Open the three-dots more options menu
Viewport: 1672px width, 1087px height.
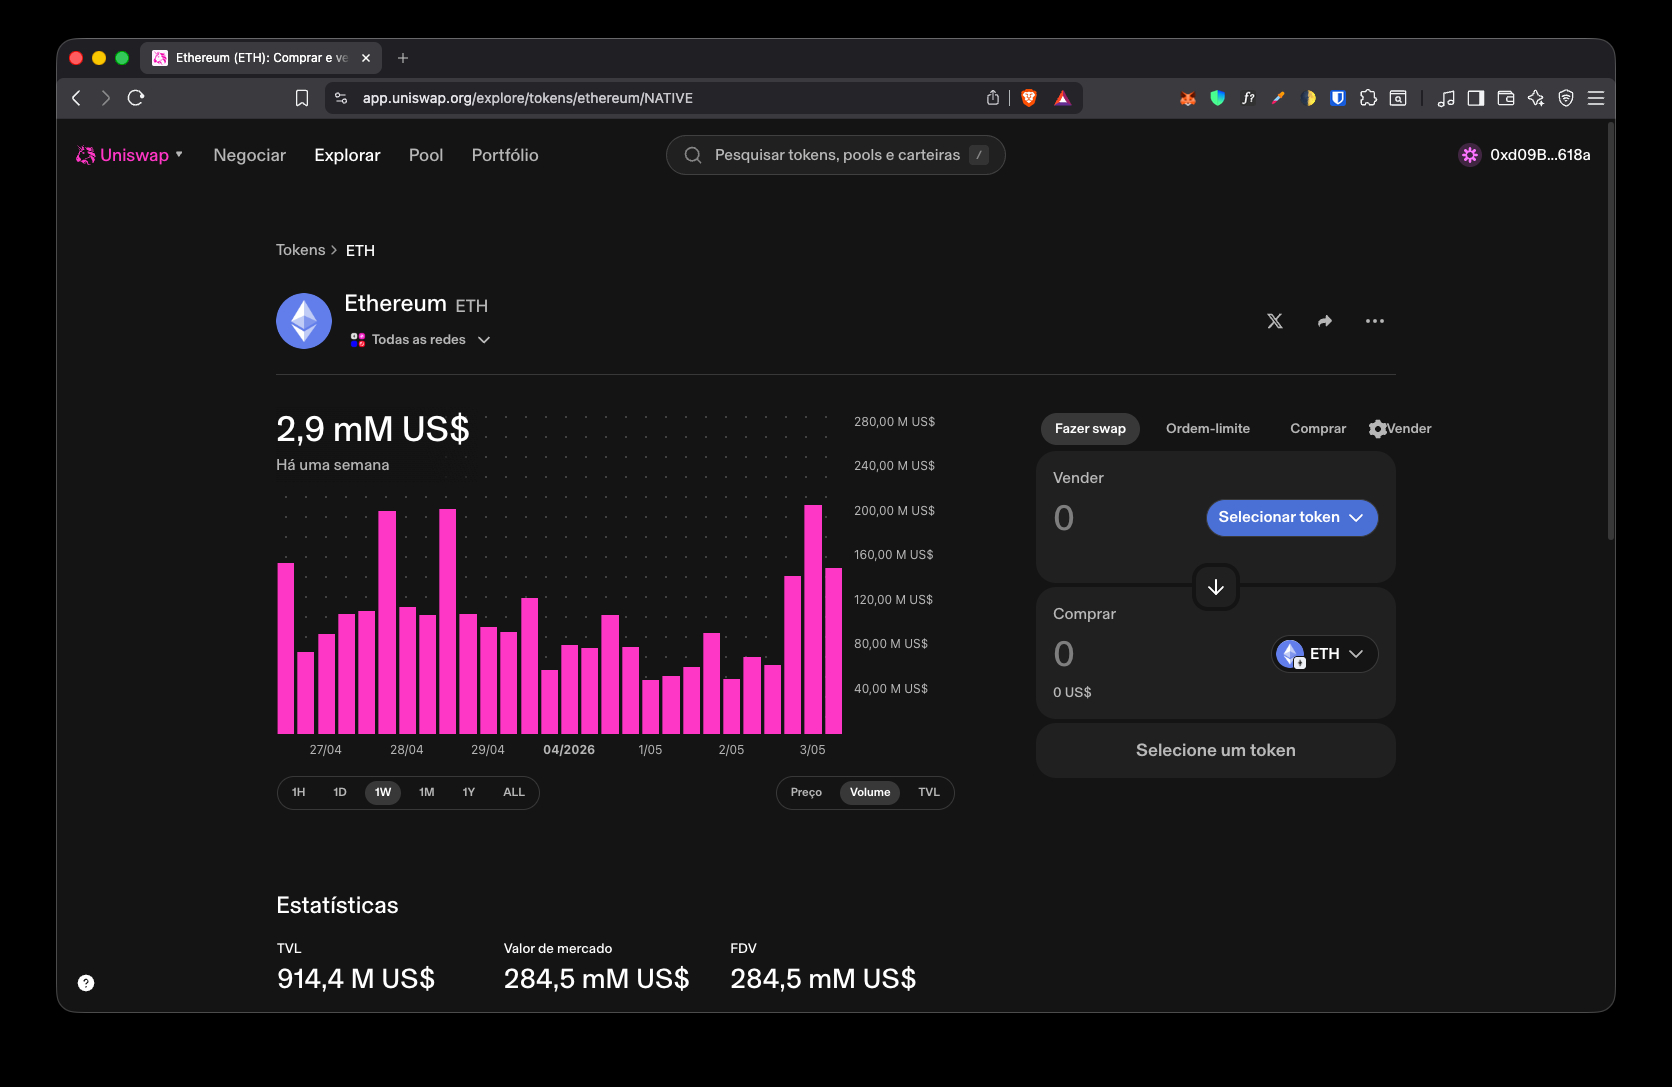pos(1375,321)
